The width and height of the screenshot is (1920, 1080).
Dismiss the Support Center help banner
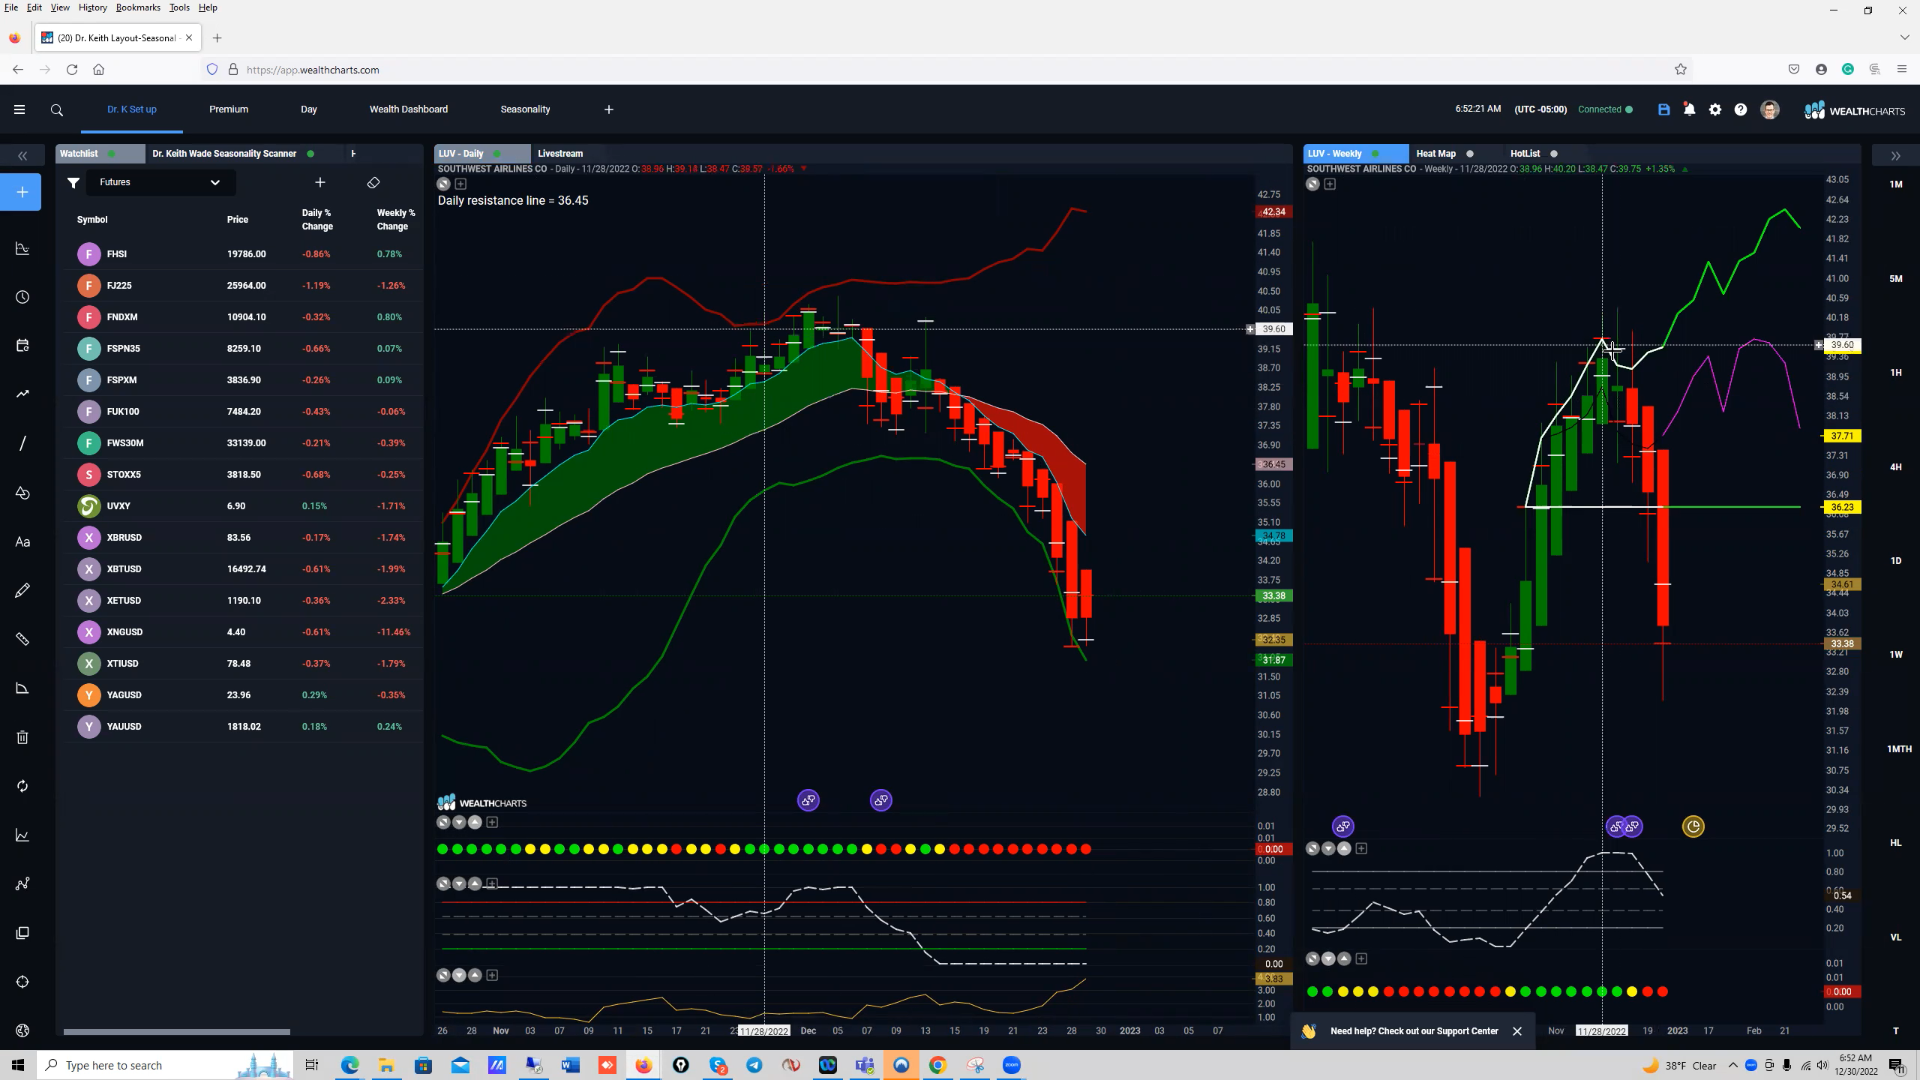click(x=1517, y=1032)
